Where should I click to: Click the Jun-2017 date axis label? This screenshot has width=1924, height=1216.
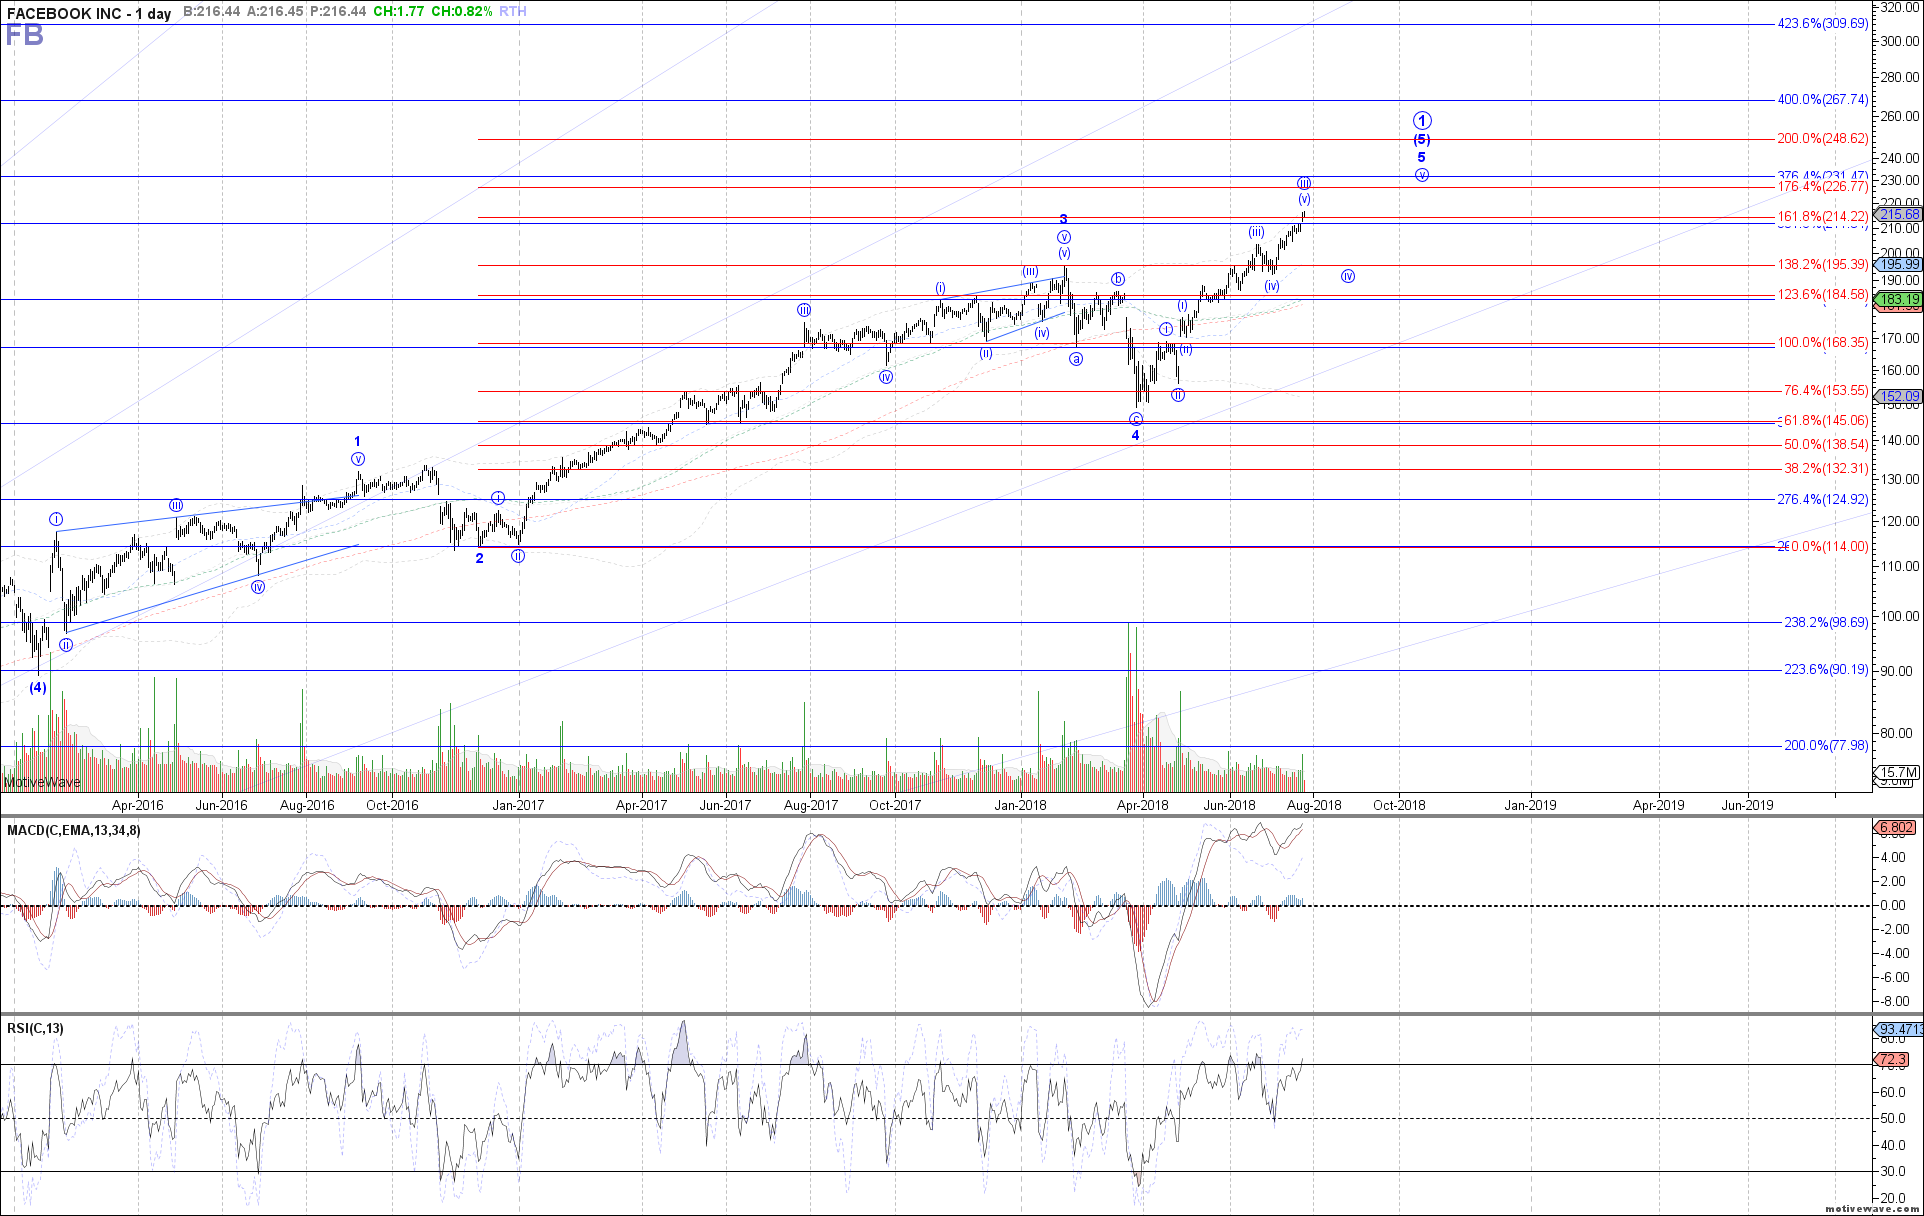tap(725, 805)
